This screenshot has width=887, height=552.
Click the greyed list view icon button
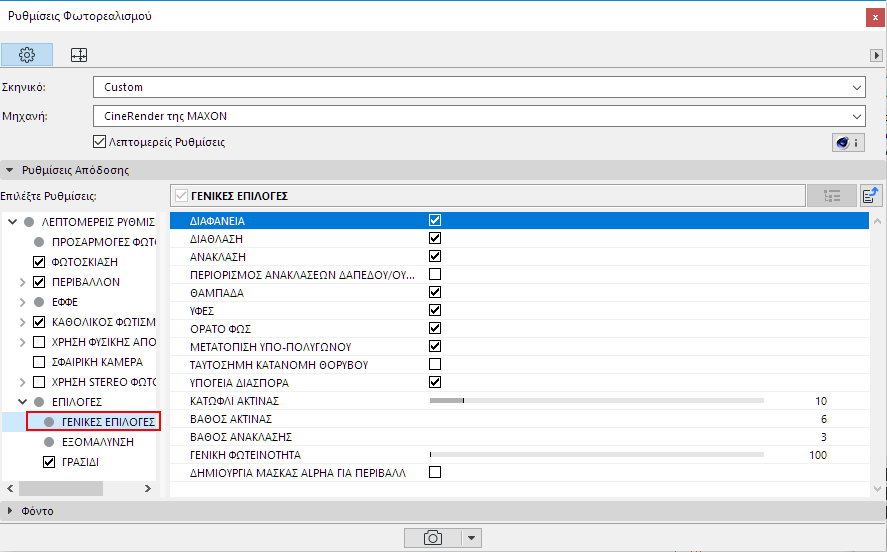pos(832,196)
